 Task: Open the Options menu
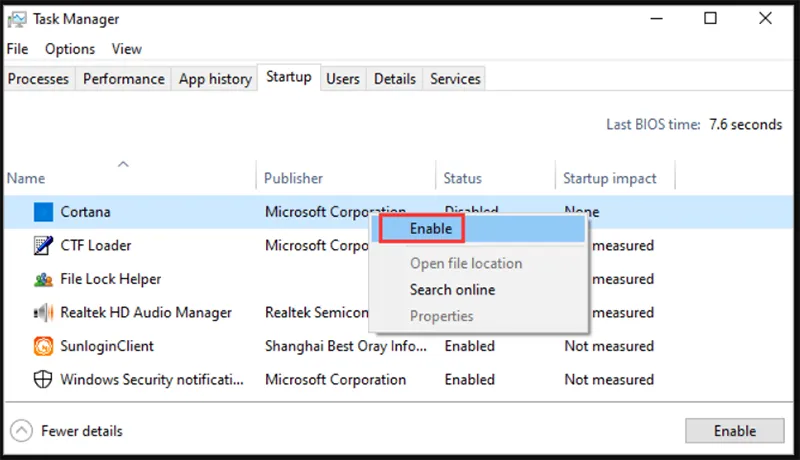(70, 49)
